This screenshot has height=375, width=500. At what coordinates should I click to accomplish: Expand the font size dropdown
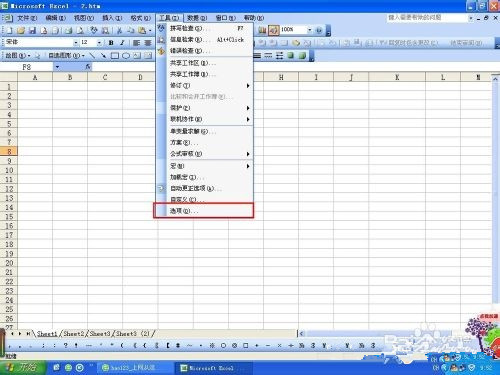coord(99,43)
